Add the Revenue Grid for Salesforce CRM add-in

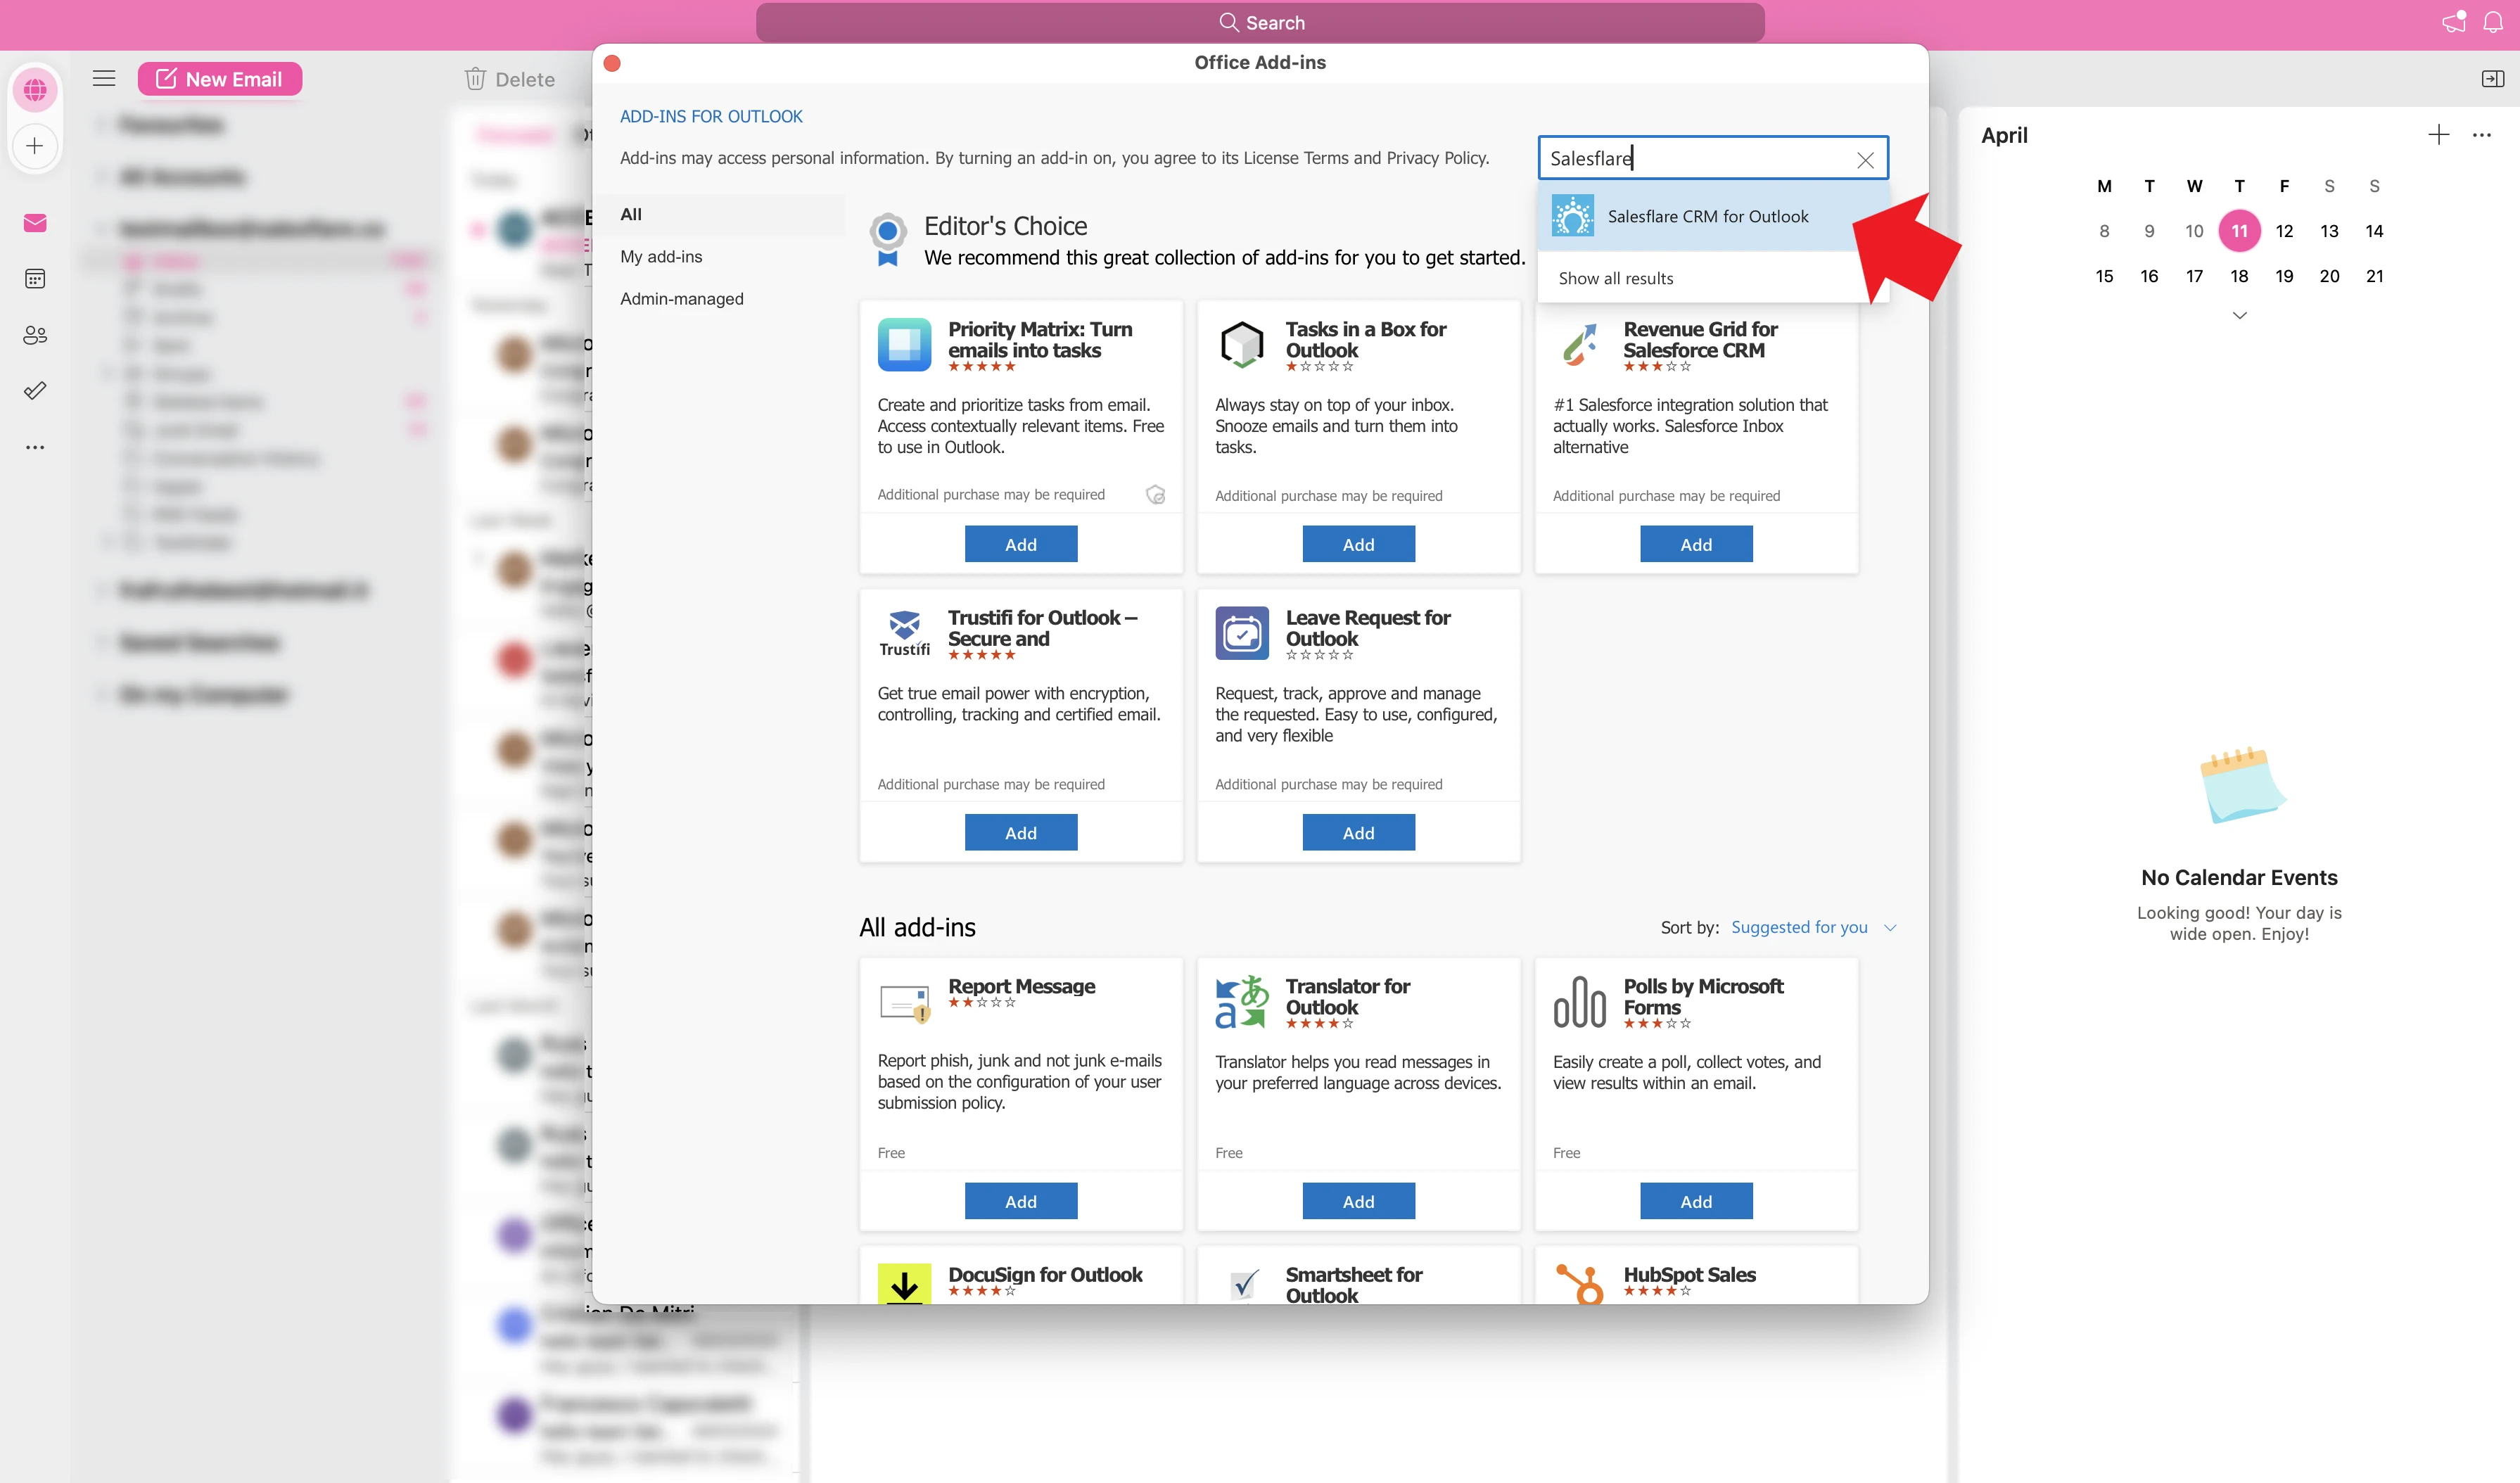click(1696, 544)
